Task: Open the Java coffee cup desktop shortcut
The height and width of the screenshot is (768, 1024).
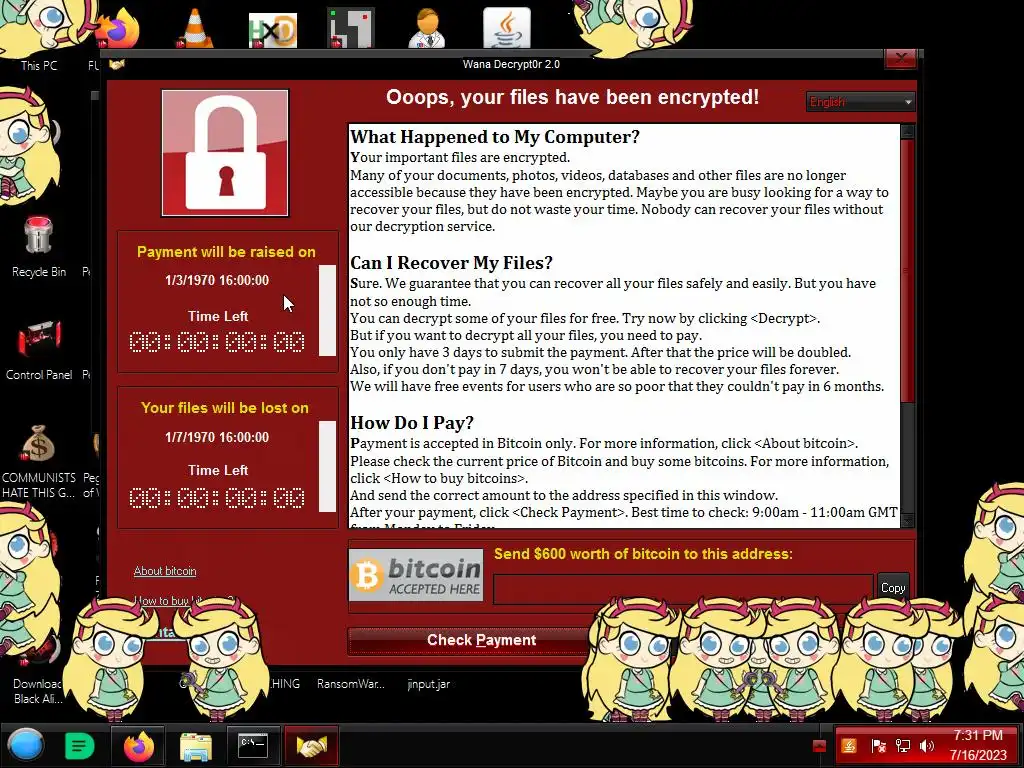Action: [x=507, y=28]
